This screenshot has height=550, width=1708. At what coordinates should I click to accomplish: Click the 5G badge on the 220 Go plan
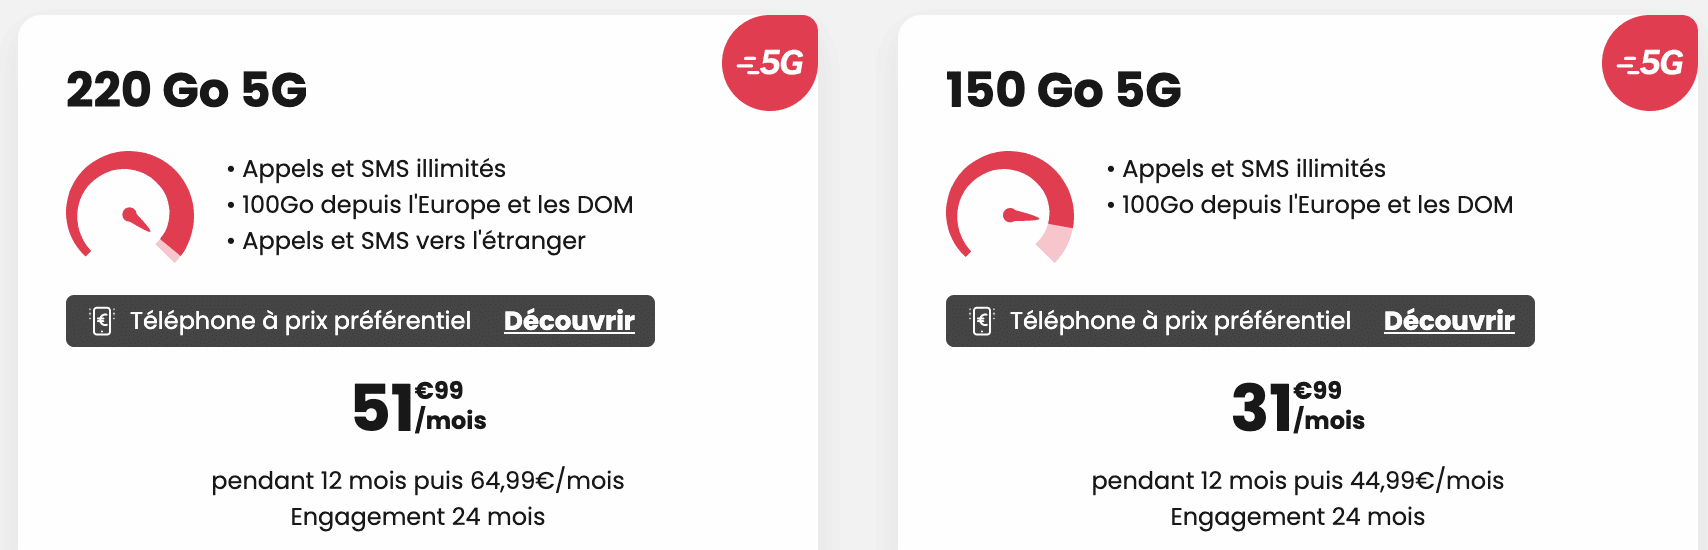pos(770,63)
